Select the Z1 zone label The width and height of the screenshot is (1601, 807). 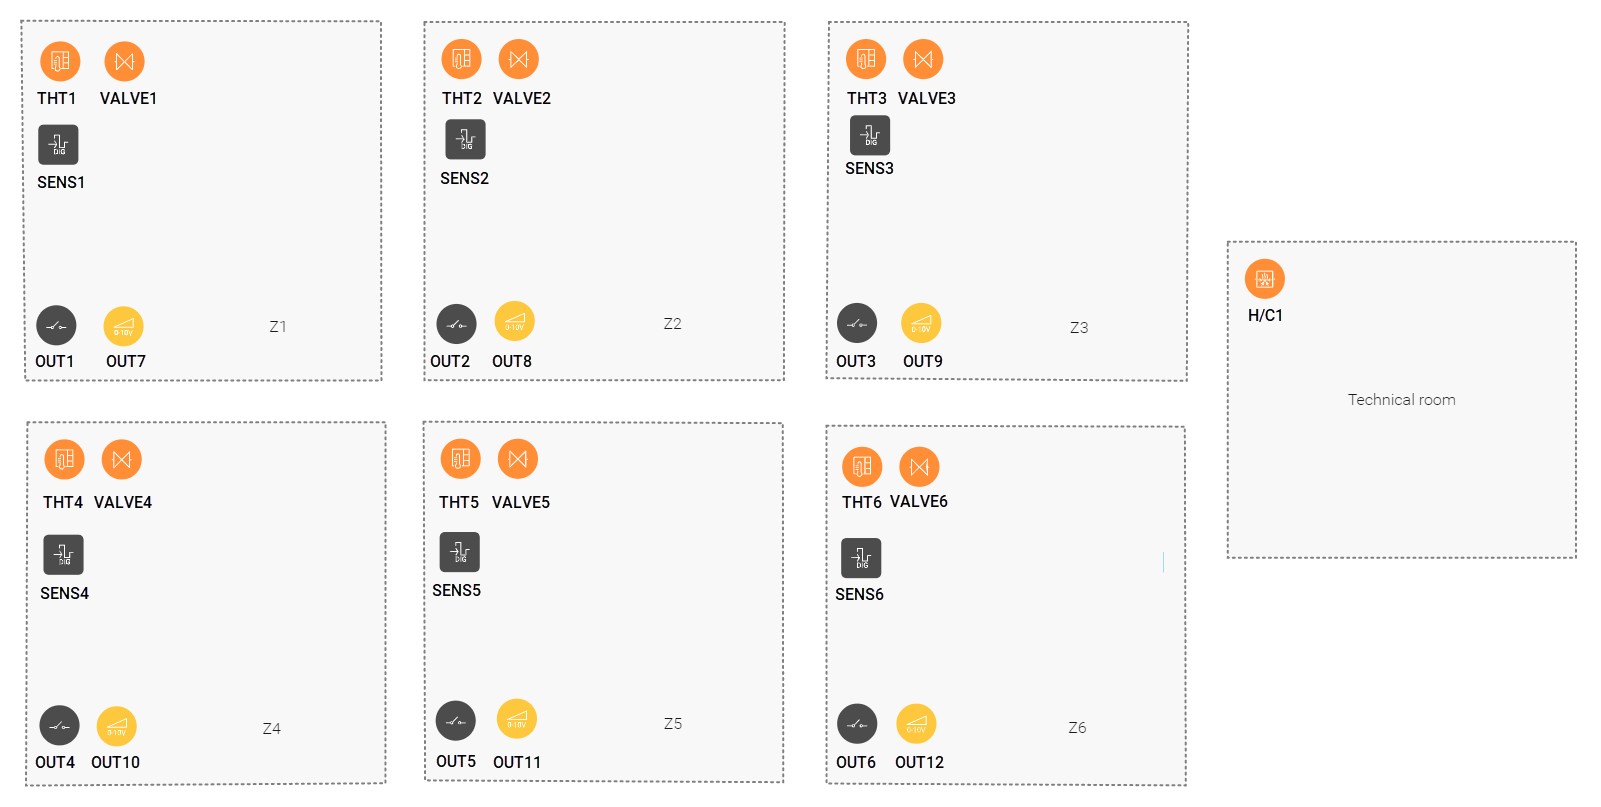(278, 326)
